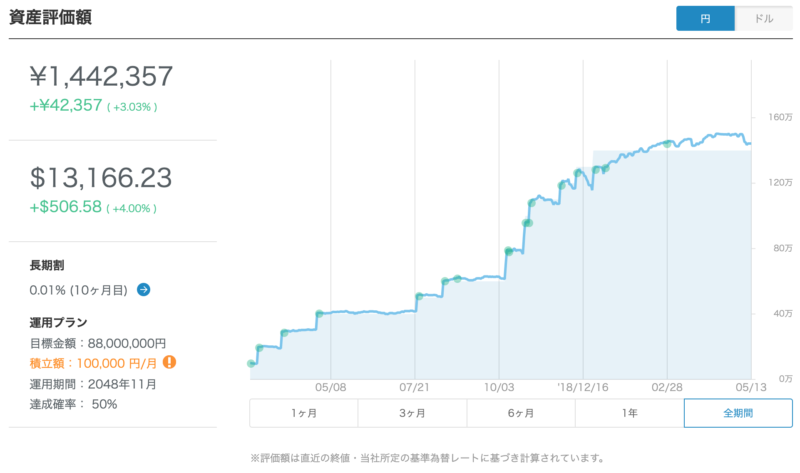Image resolution: width=800 pixels, height=473 pixels.
Task: Click the deposit marker at the 05/08 gridline
Action: pos(319,314)
